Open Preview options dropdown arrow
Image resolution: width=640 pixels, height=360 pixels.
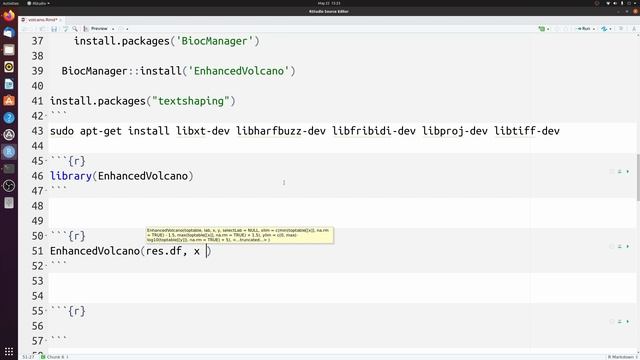113,29
